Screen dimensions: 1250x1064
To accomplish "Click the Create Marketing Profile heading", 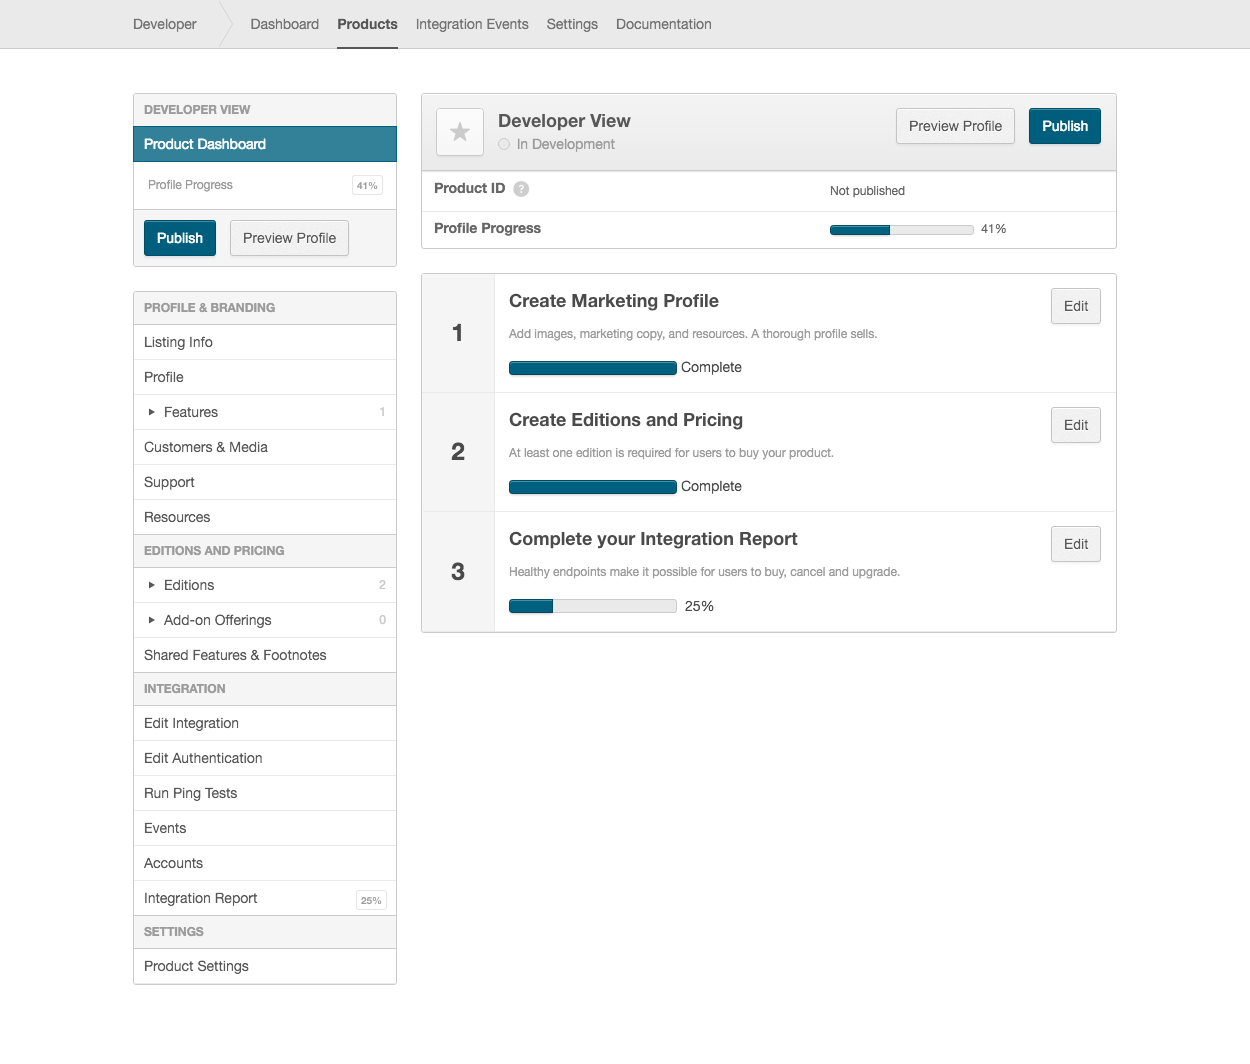I will pos(614,301).
